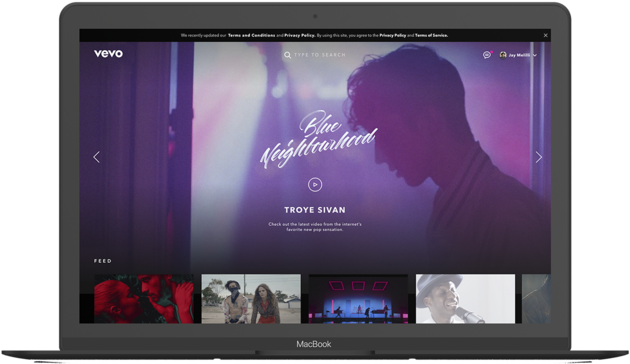Open the notifications chat bubble icon
This screenshot has width=630, height=364.
tap(487, 55)
